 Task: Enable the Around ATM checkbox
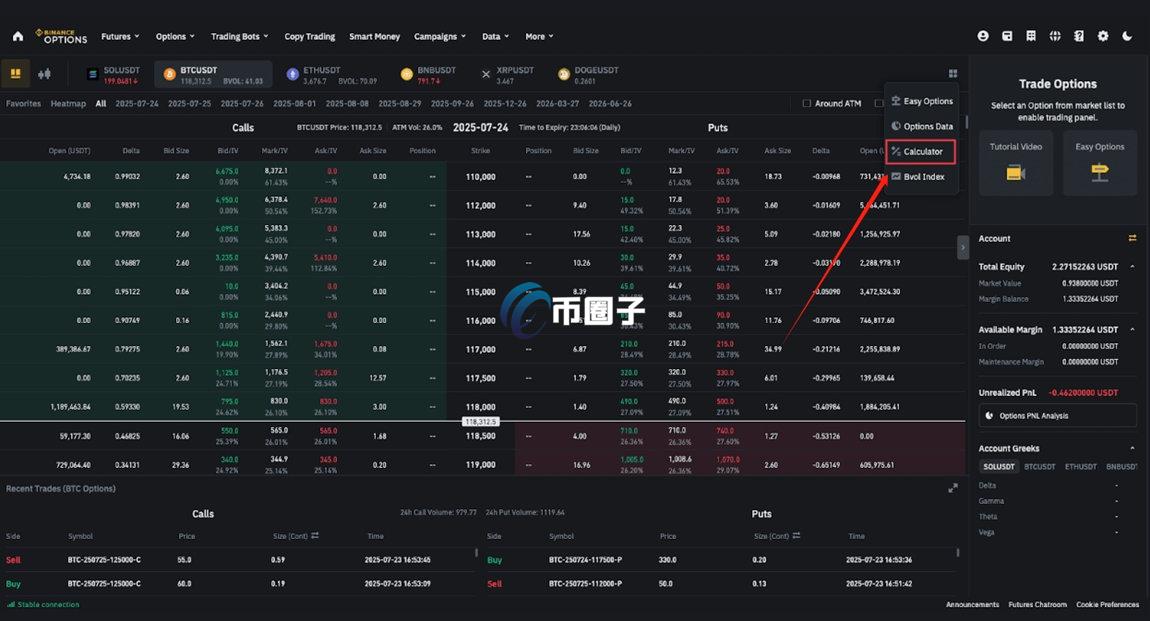click(806, 102)
